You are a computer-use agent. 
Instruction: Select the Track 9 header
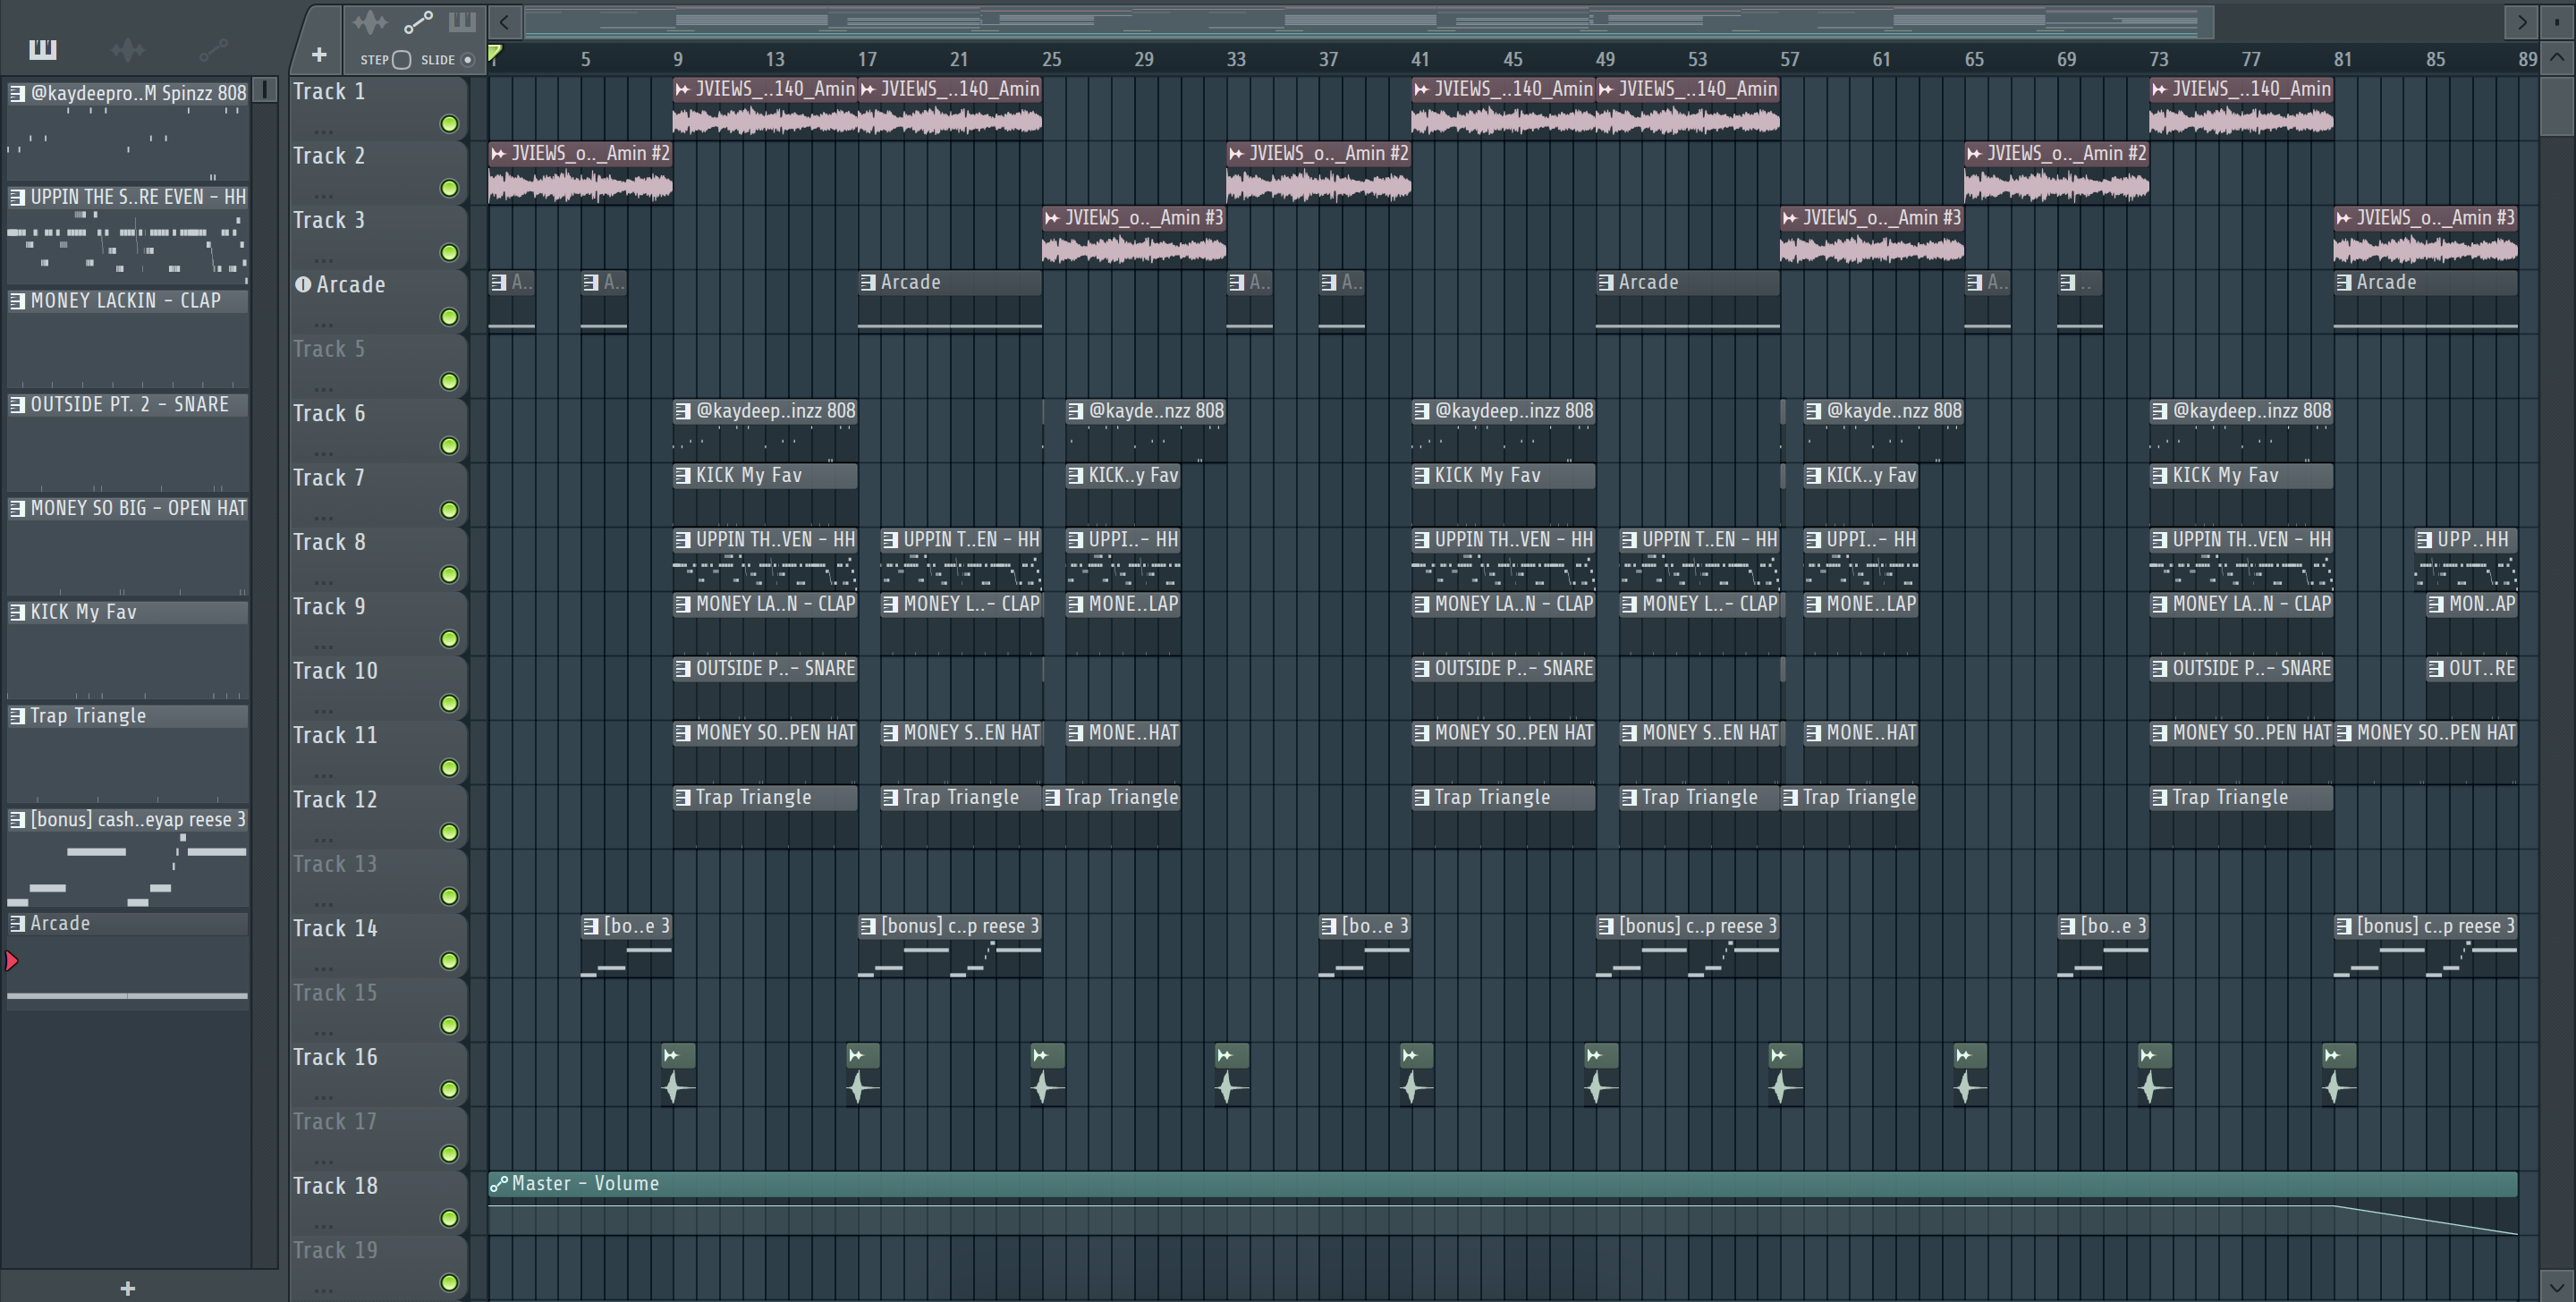(378, 623)
